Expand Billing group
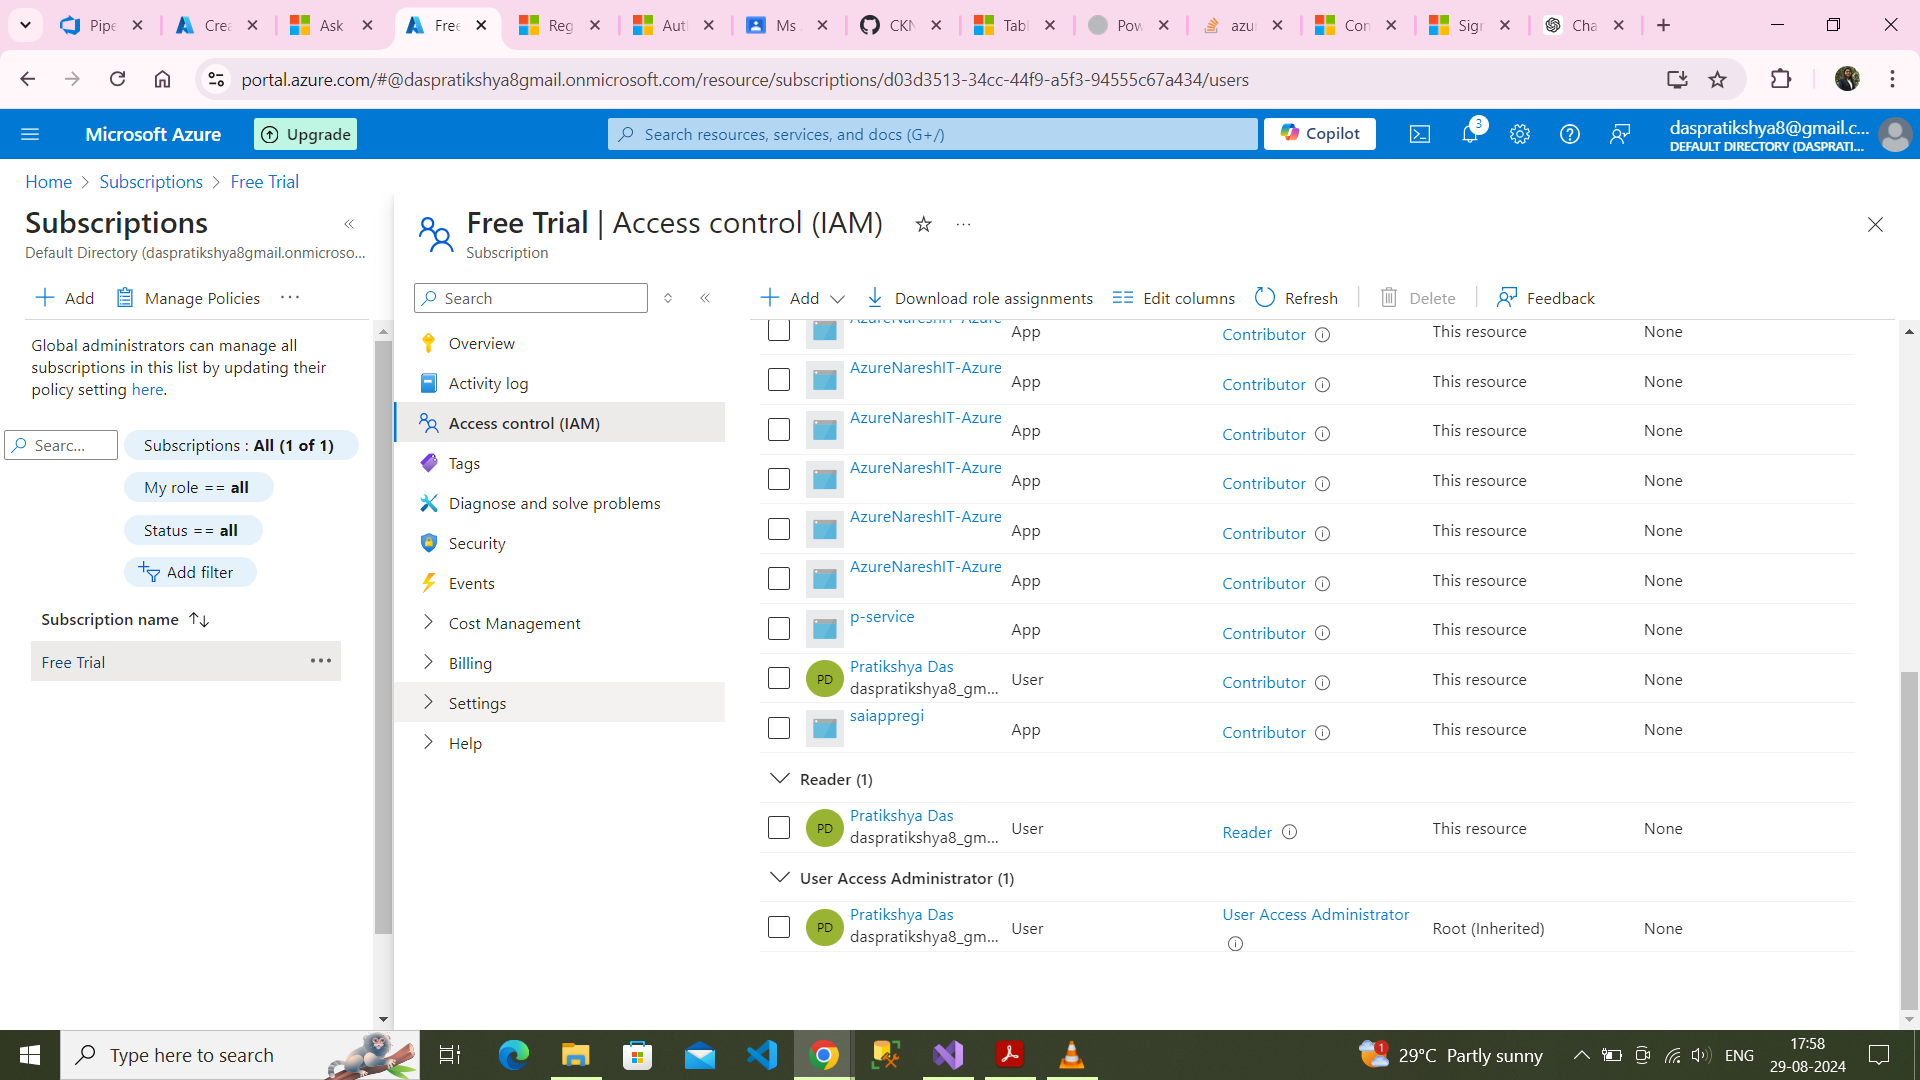Viewport: 1920px width, 1080px height. [x=560, y=663]
